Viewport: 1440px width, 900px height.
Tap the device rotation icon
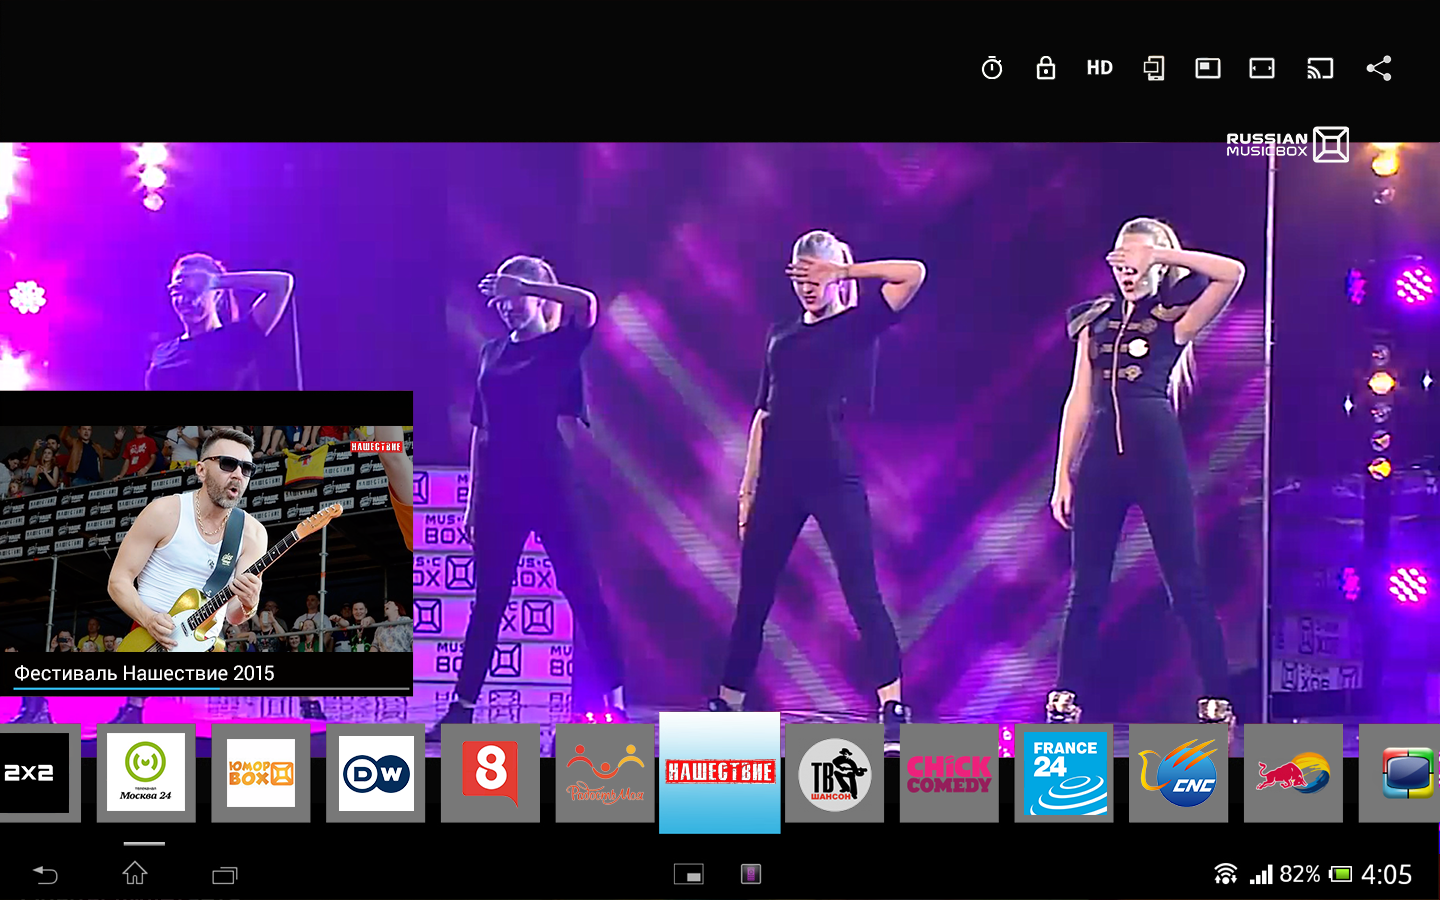point(1154,68)
